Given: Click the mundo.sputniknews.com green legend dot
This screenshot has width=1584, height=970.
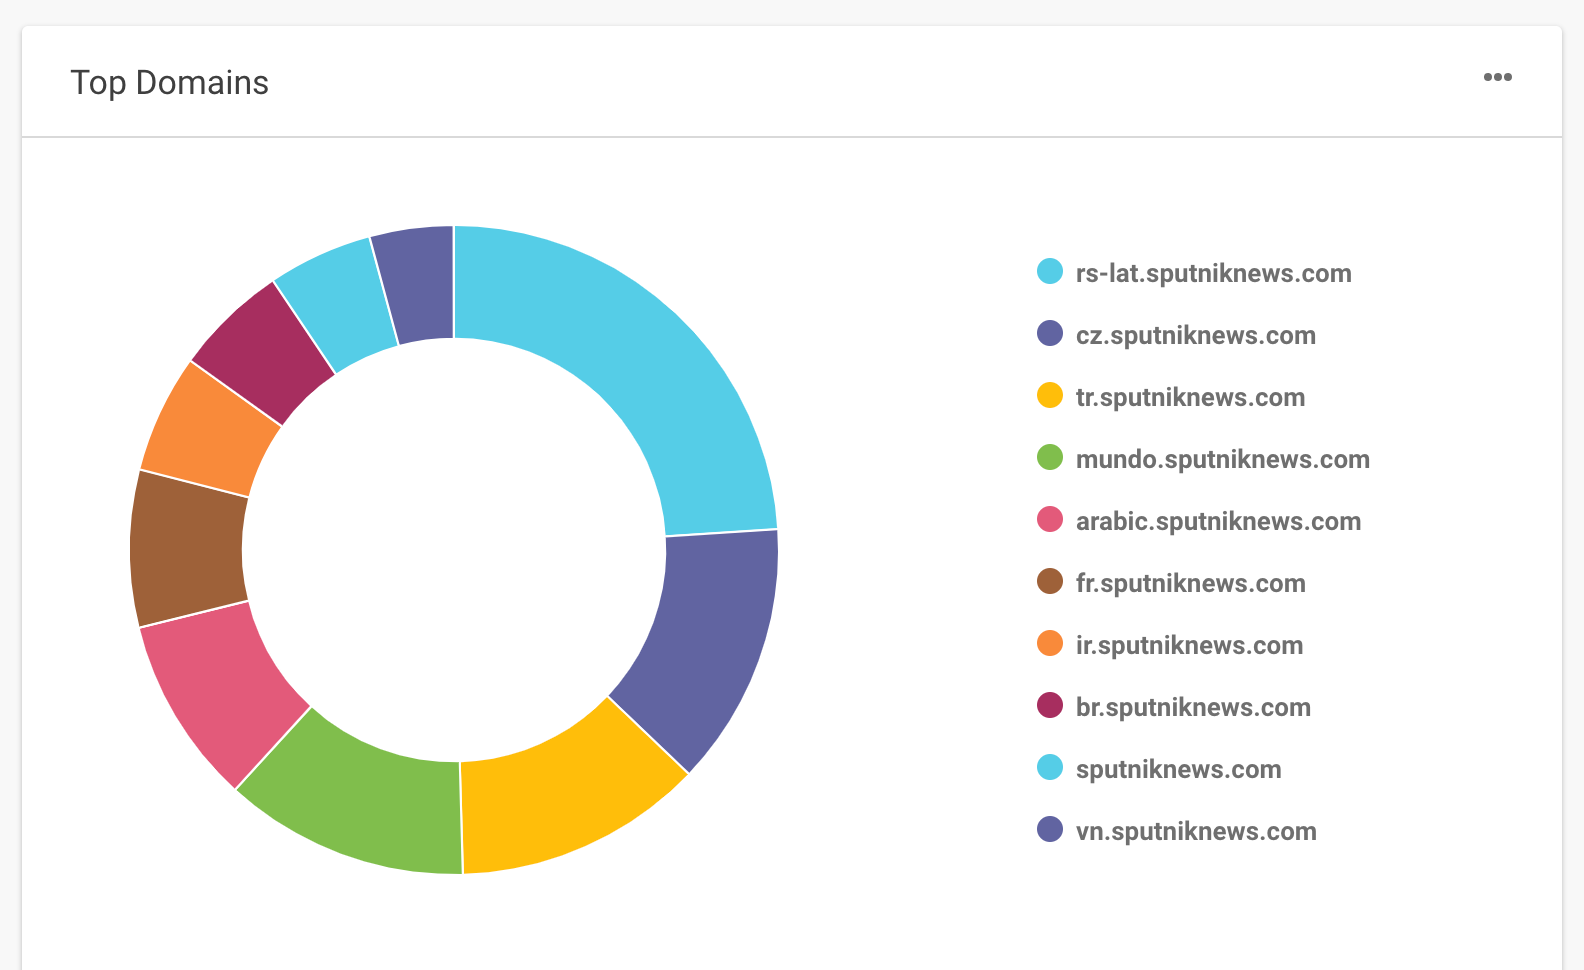Looking at the screenshot, I should click(1050, 457).
